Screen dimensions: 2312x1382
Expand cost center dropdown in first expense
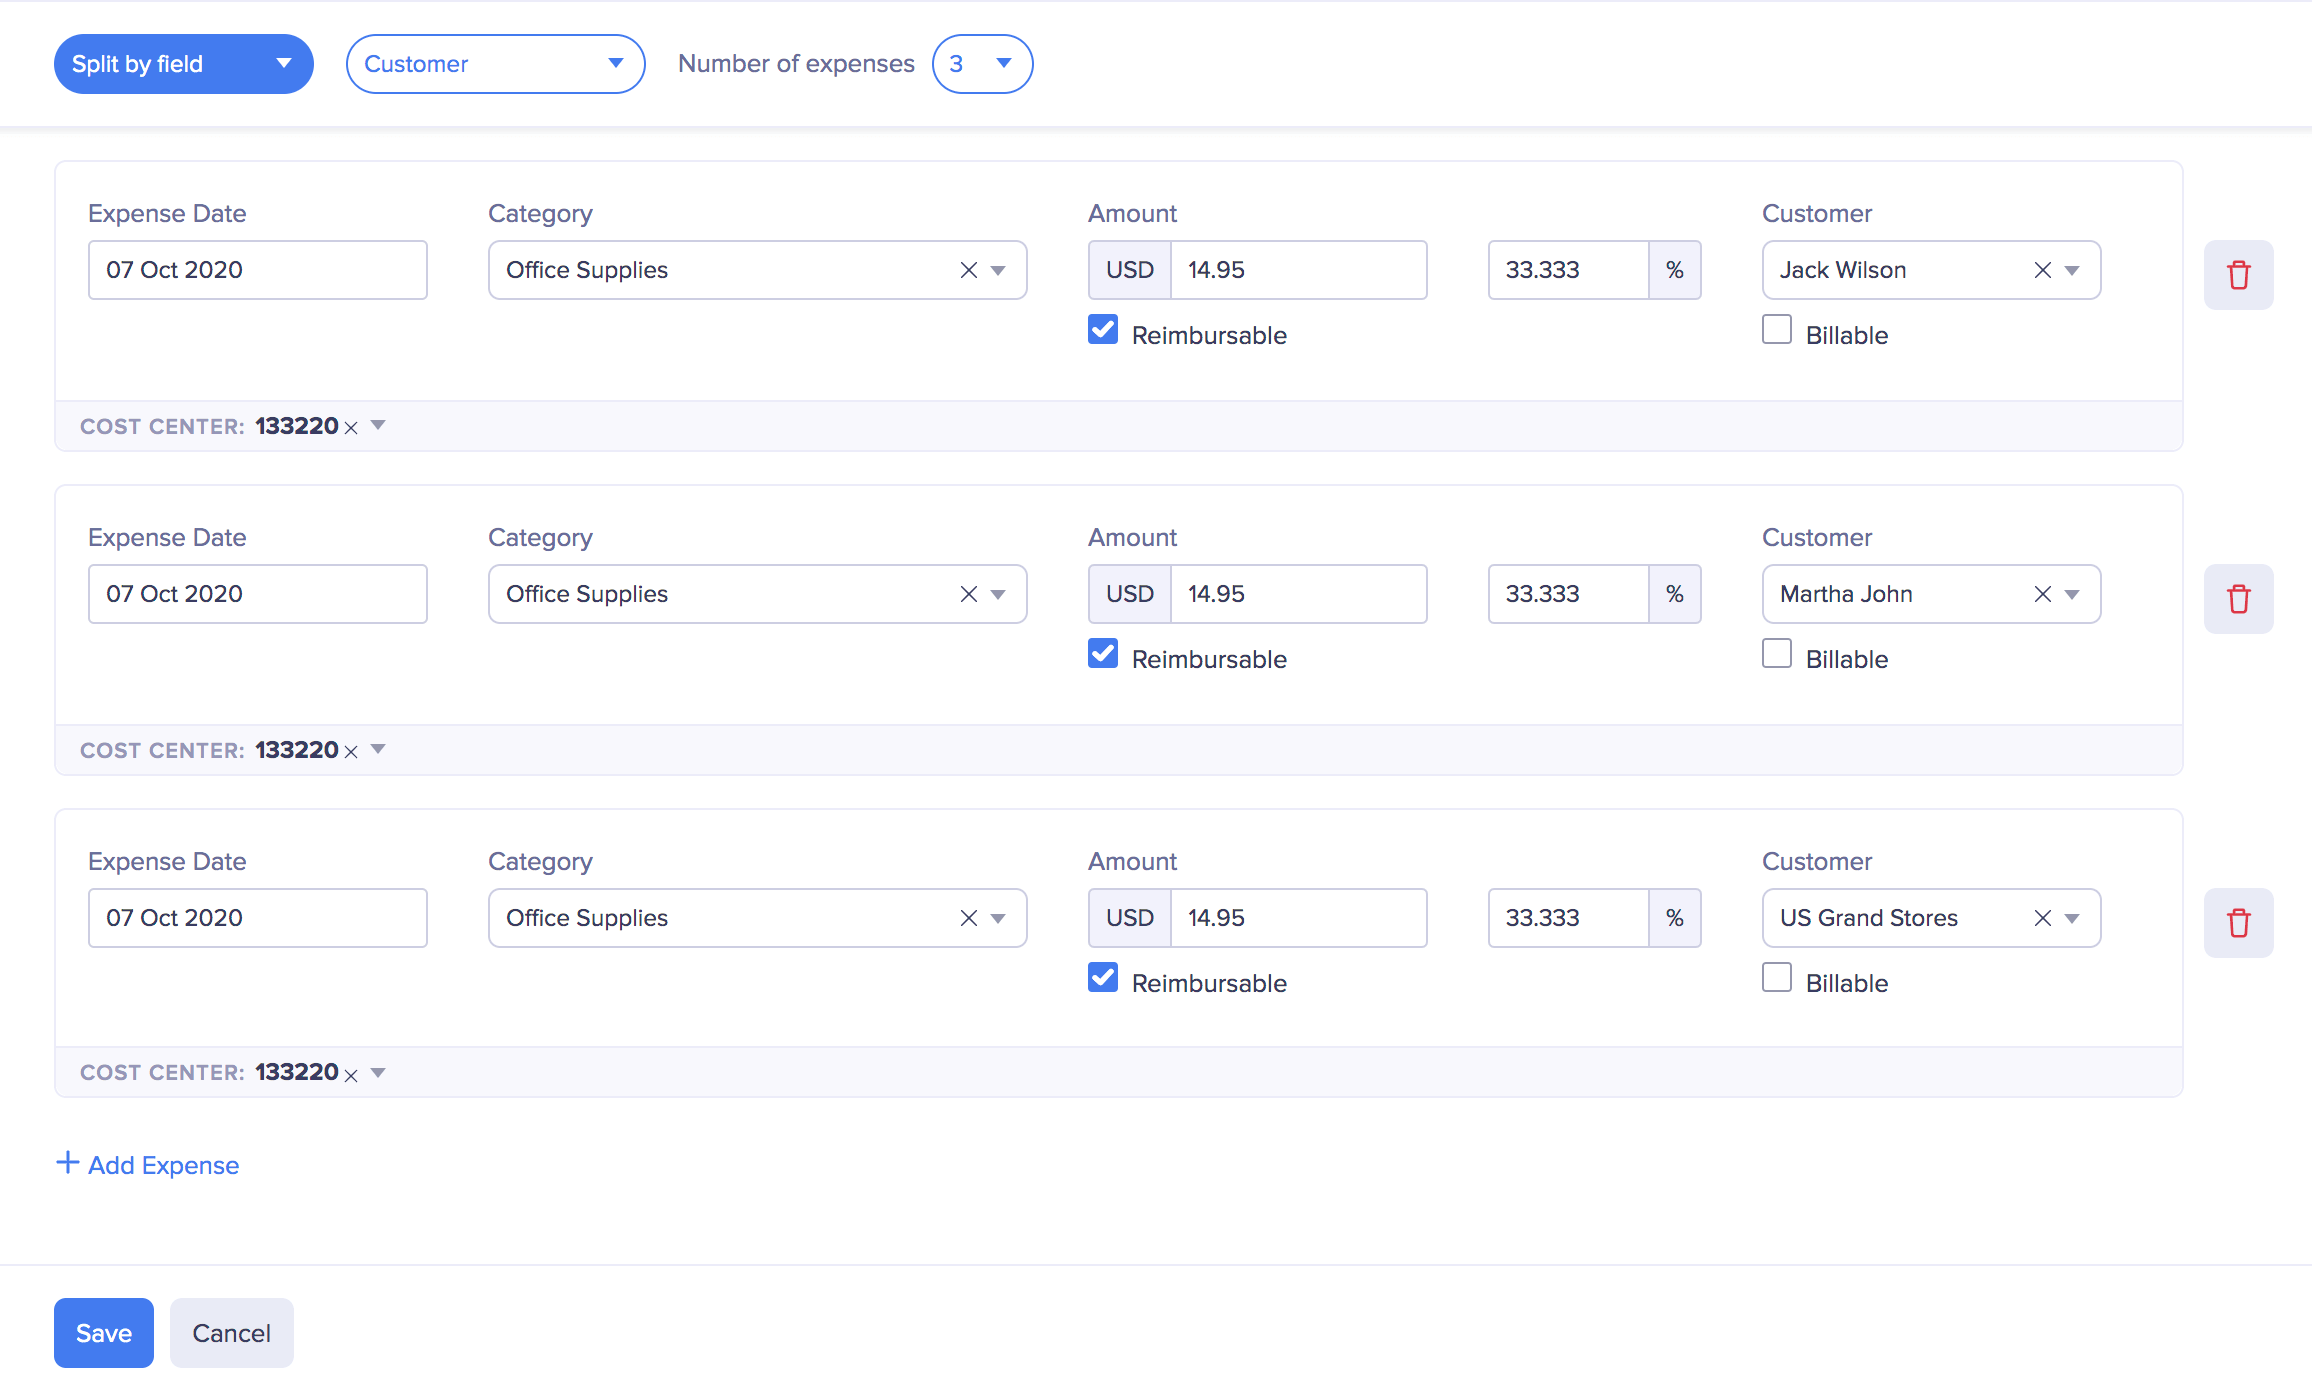point(378,426)
